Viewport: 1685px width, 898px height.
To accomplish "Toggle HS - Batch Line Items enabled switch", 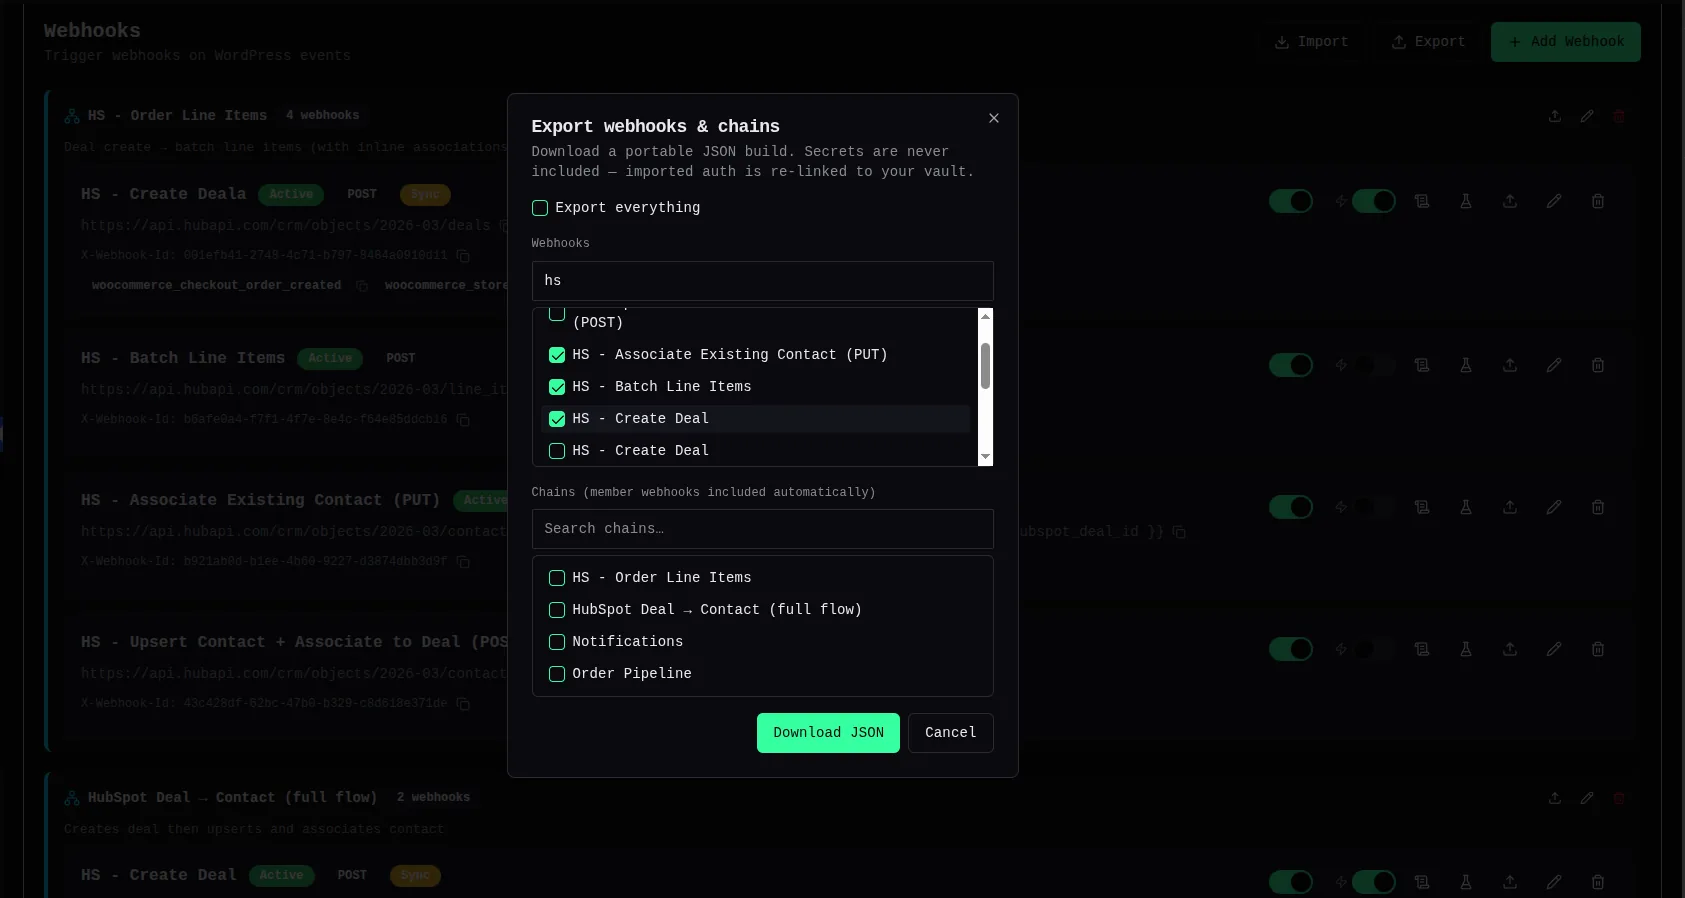I will point(1291,365).
